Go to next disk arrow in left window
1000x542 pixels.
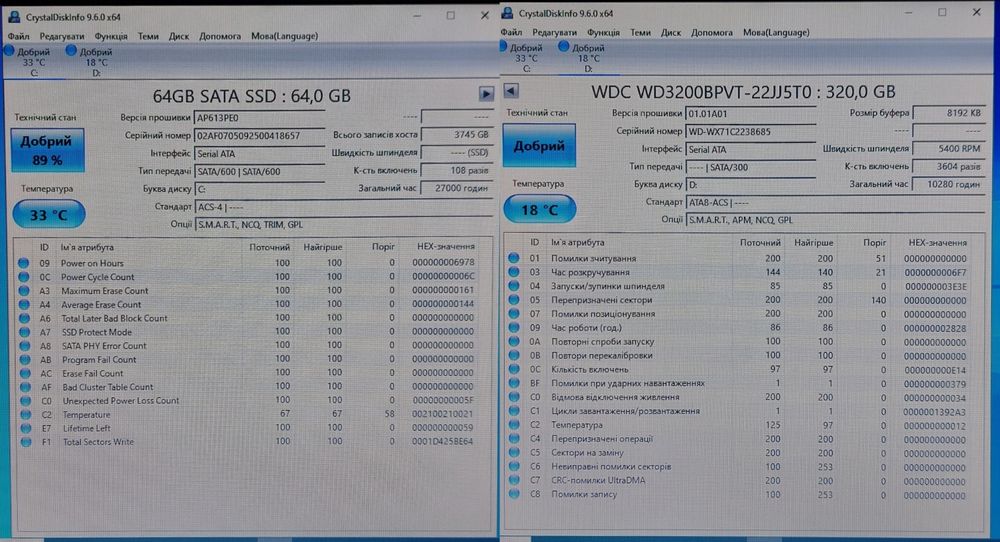click(486, 94)
